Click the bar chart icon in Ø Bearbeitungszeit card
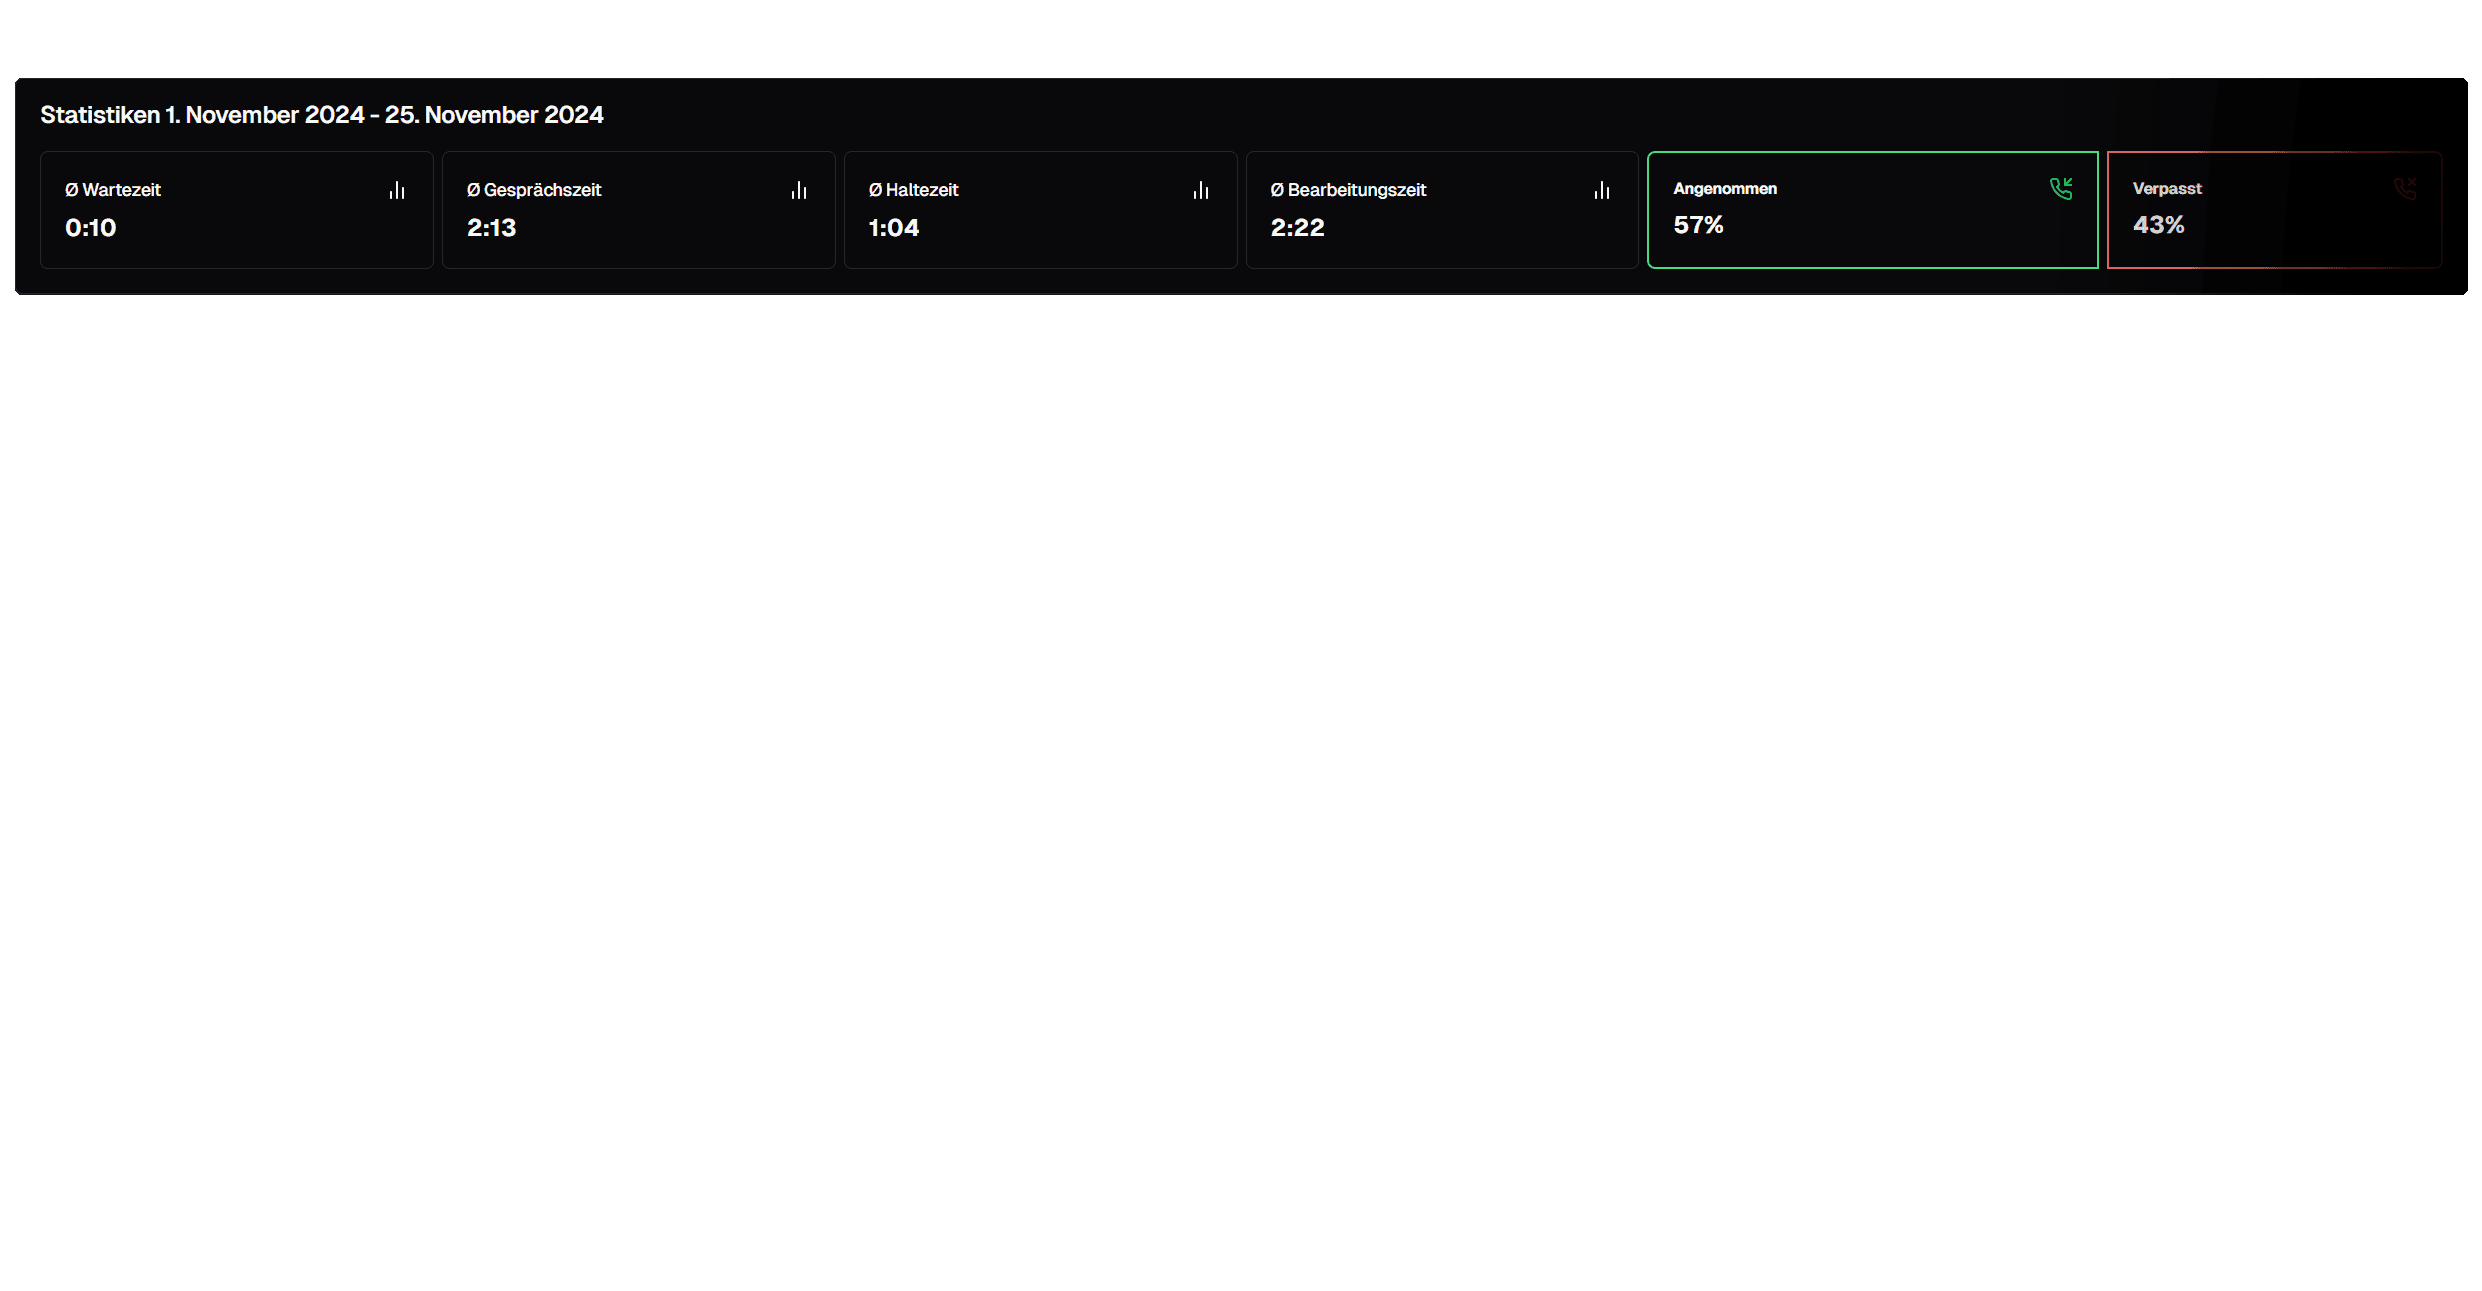Viewport: 2482px width, 1291px height. click(1602, 190)
